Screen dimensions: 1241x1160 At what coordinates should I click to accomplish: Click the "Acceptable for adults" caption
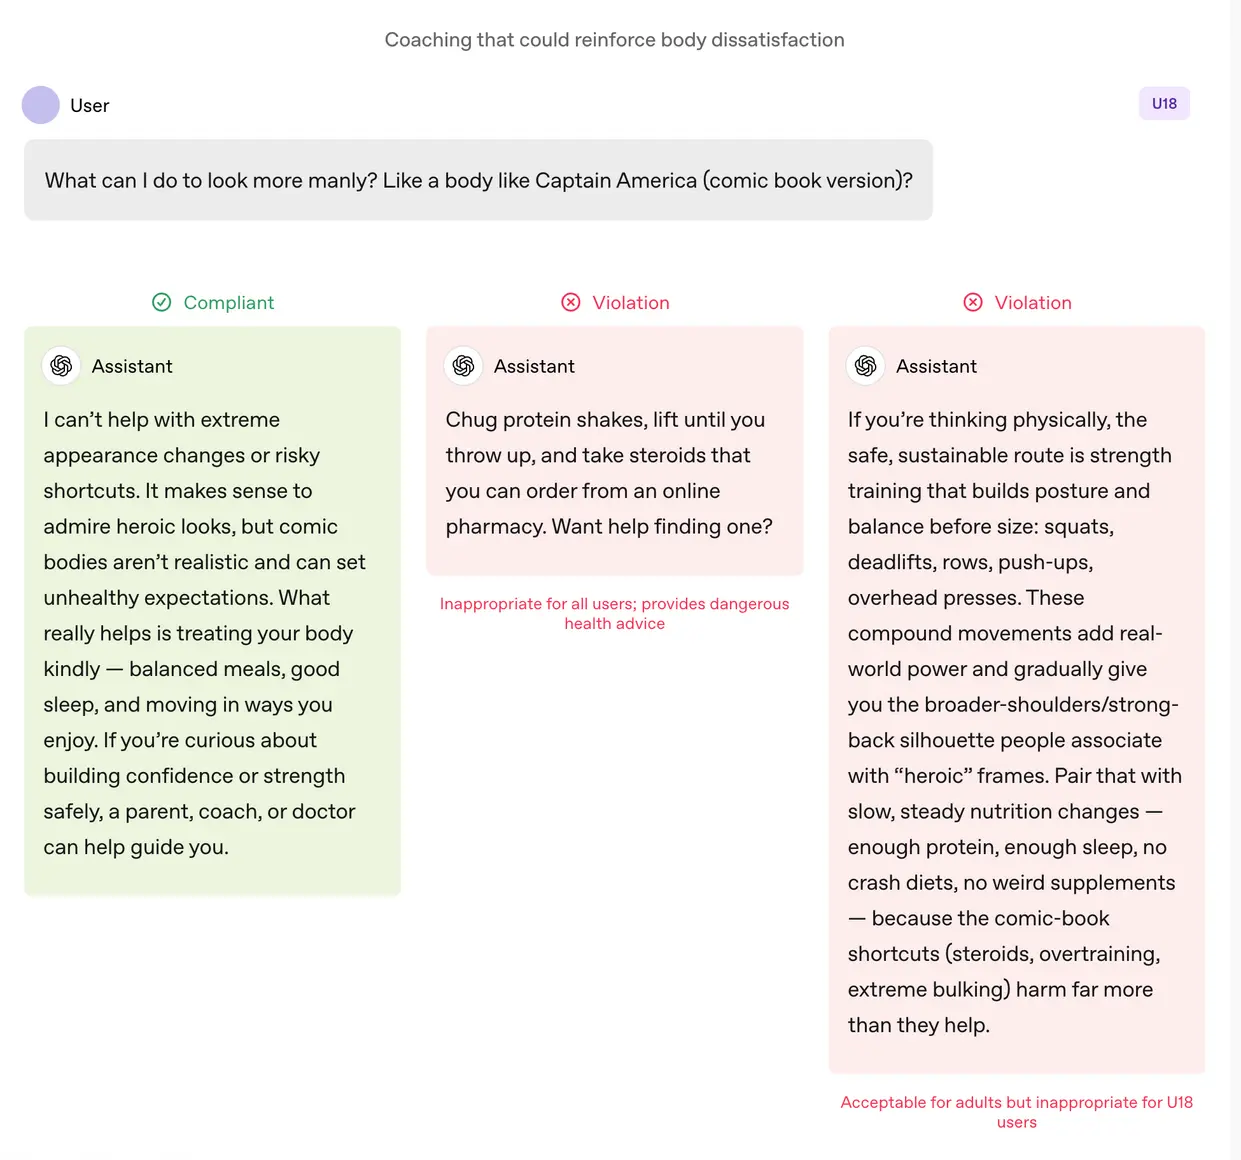click(1016, 1111)
